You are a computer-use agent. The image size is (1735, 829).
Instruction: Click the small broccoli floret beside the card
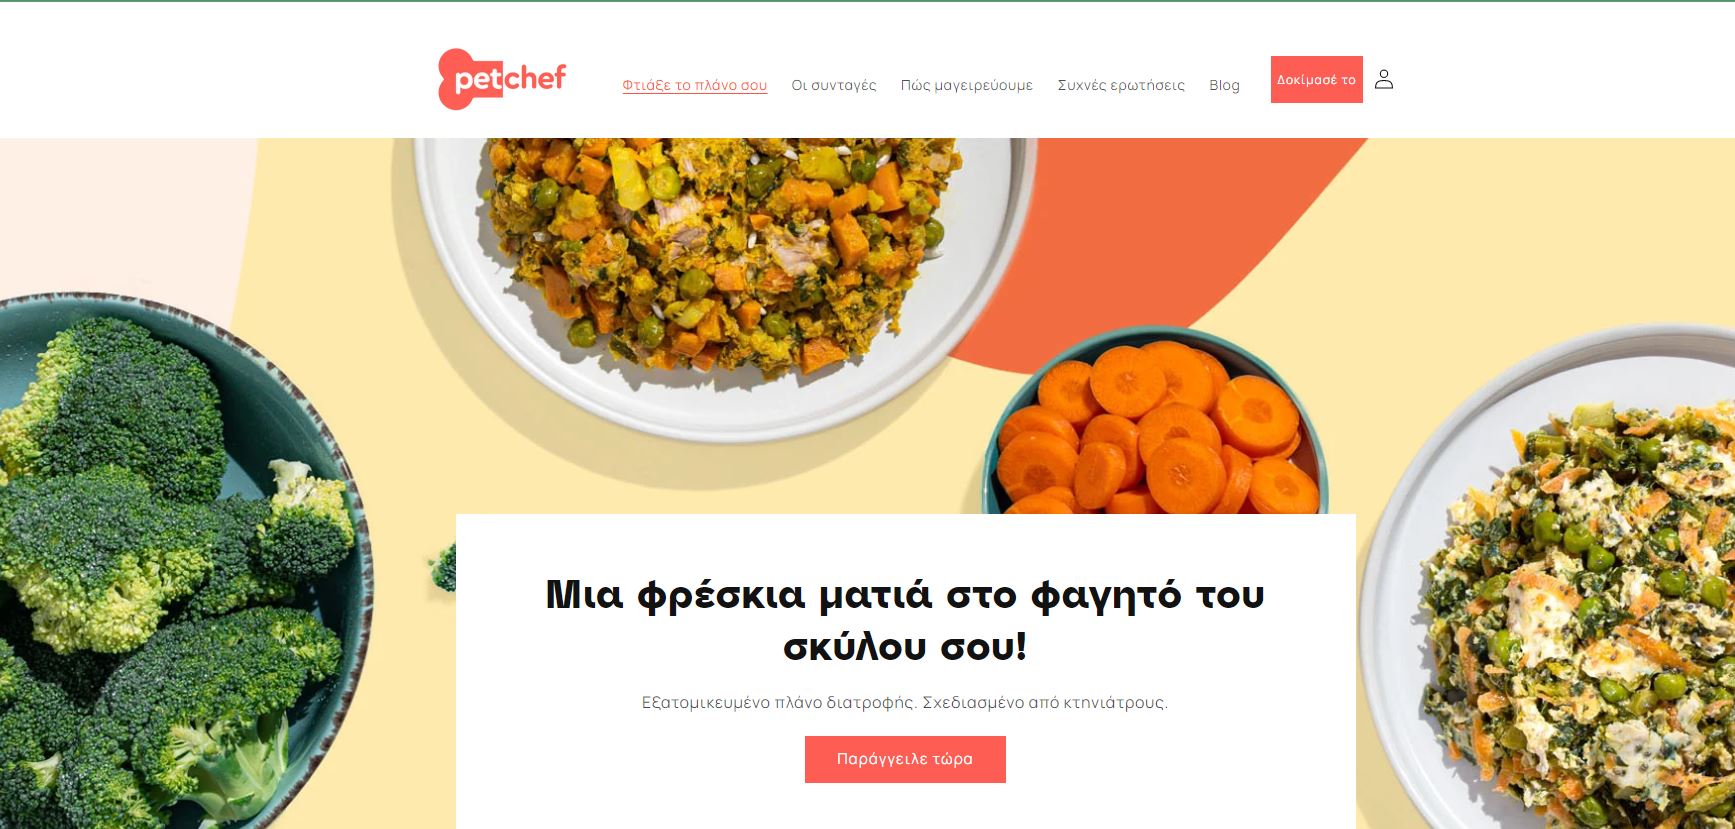point(443,567)
